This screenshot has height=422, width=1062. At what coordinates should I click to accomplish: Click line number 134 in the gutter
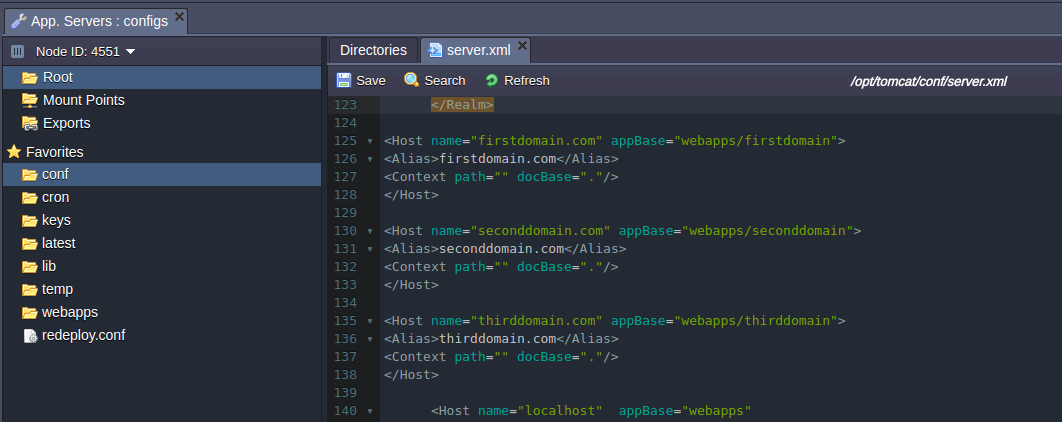click(x=345, y=303)
